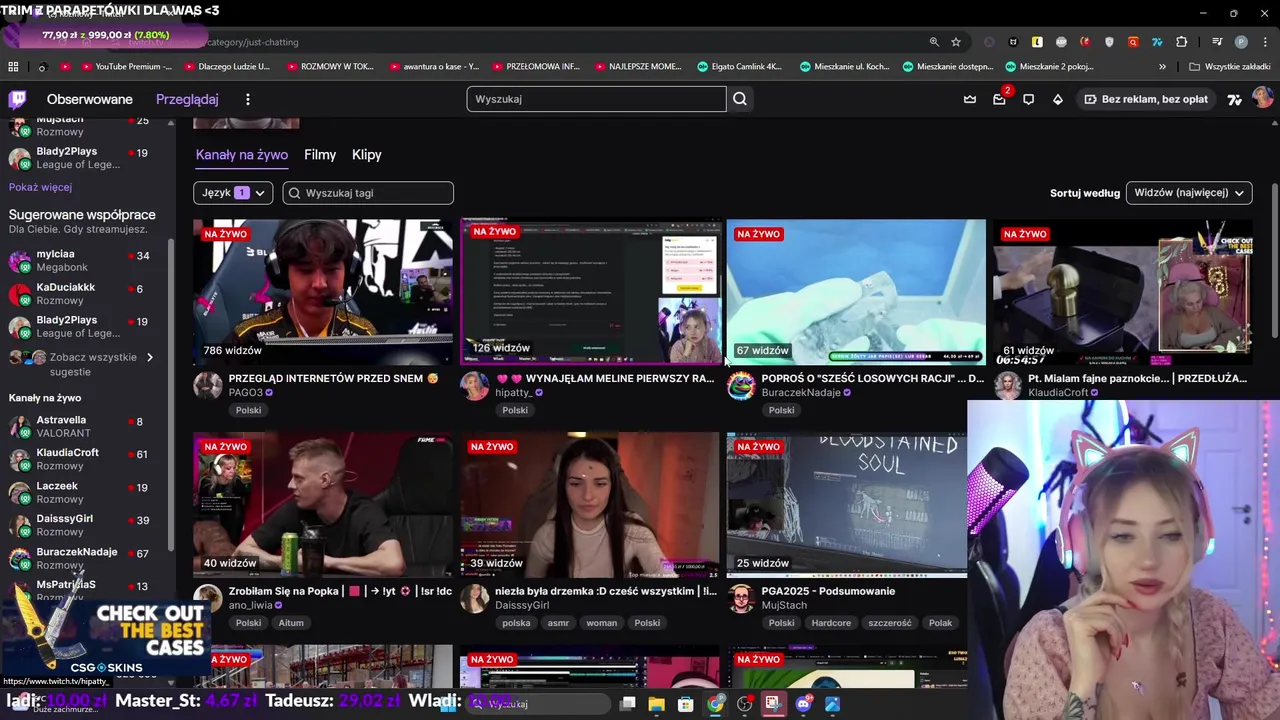Image resolution: width=1280 pixels, height=720 pixels.
Task: Go to Obserwowane in the top navigation
Action: tap(90, 99)
